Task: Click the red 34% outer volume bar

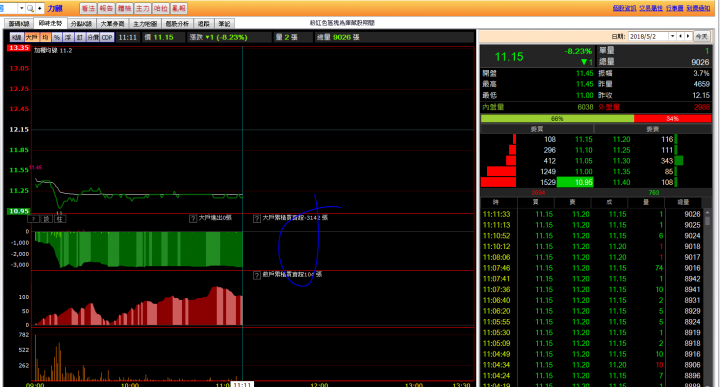Action: click(672, 118)
